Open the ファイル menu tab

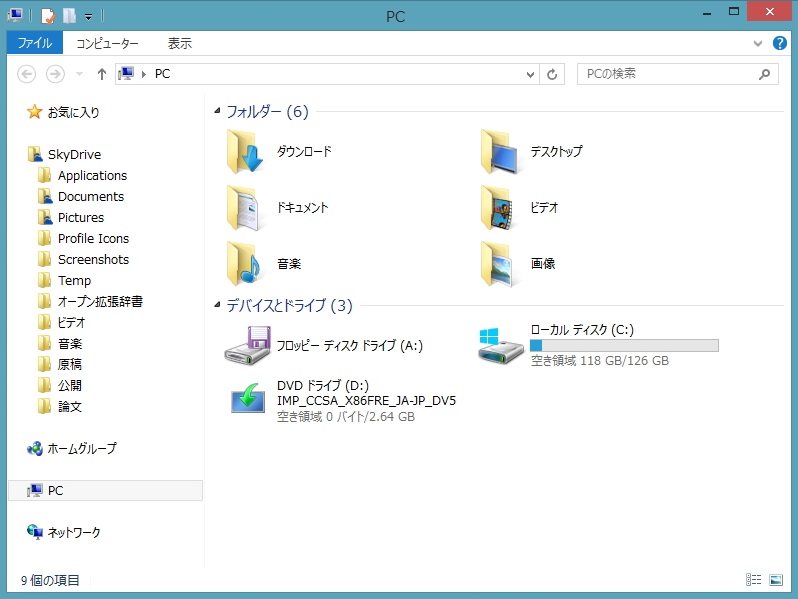pyautogui.click(x=35, y=43)
